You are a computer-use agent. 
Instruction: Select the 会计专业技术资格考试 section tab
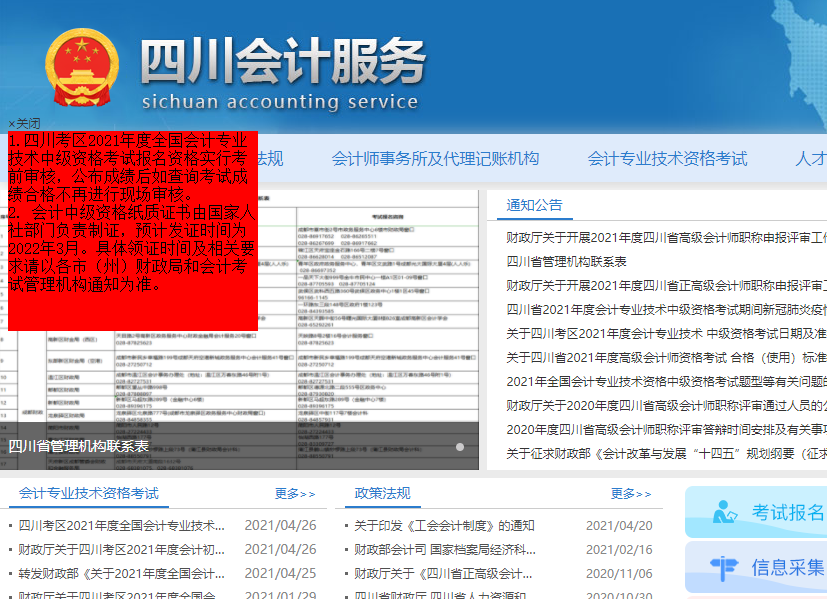tap(88, 493)
